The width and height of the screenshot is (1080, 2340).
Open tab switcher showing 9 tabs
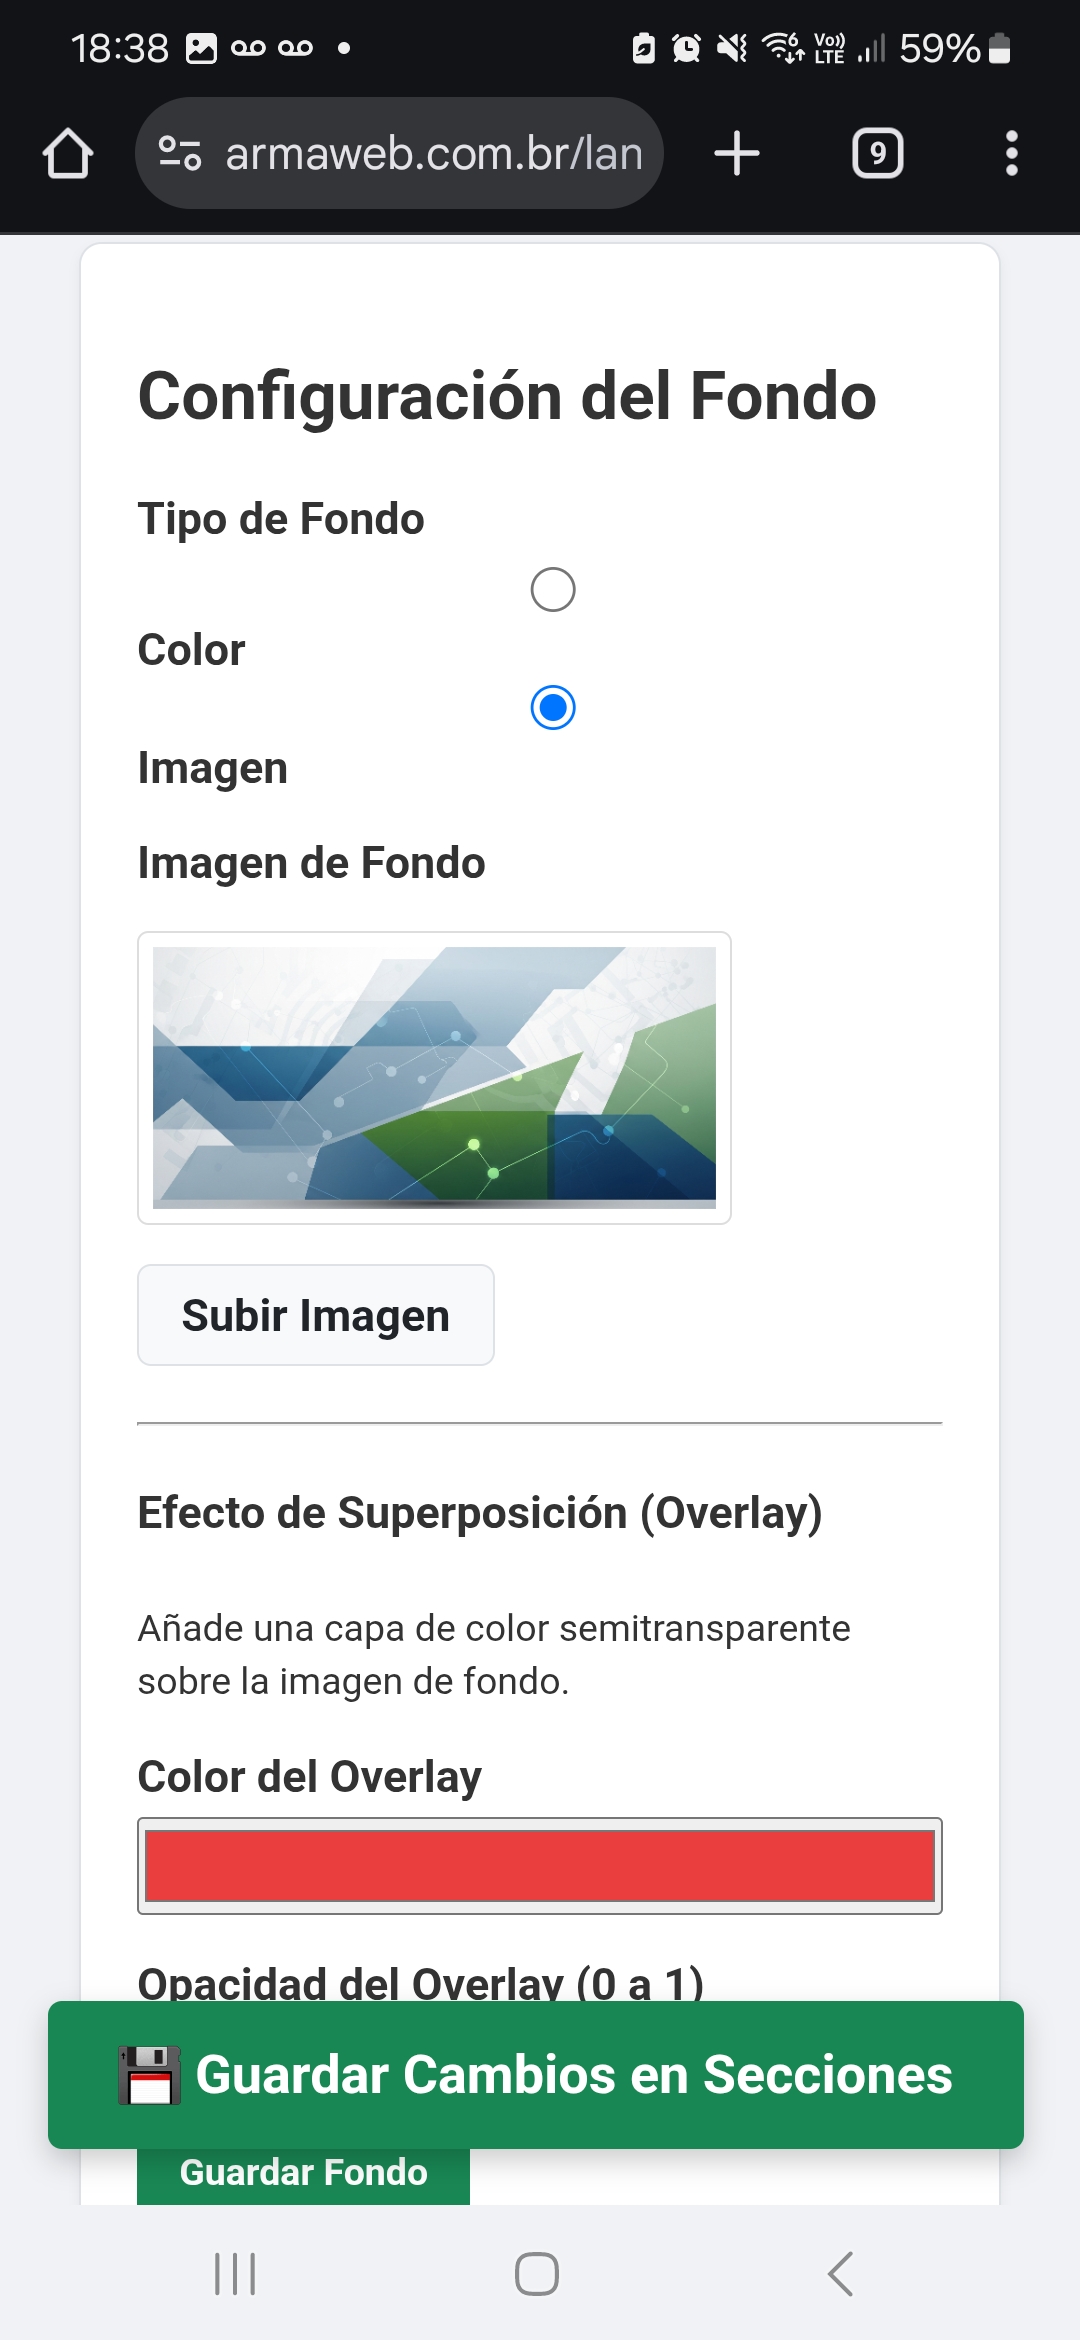877,153
